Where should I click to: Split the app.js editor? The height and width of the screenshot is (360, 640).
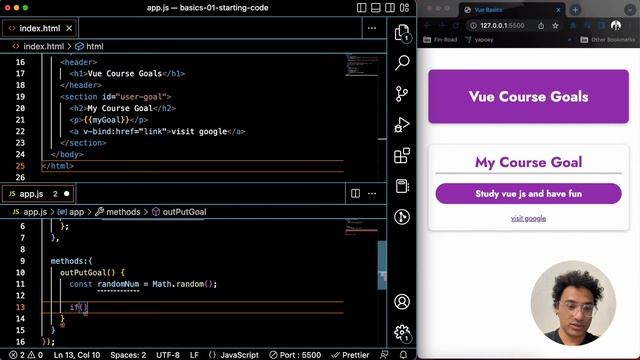coord(356,193)
